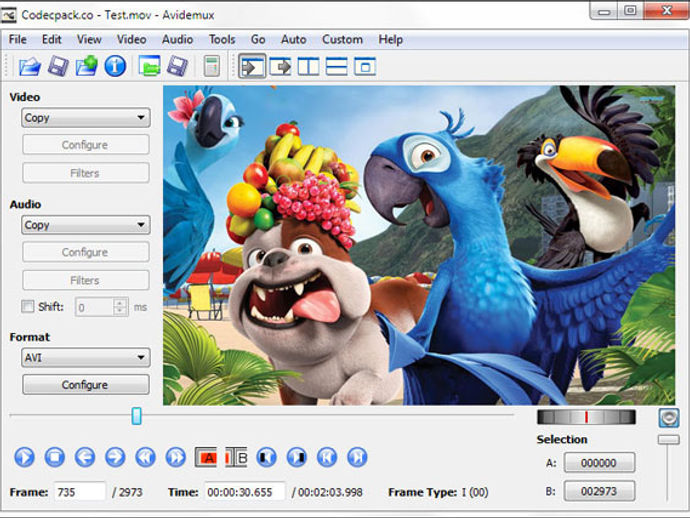Open the Tools menu
The height and width of the screenshot is (518, 690).
pyautogui.click(x=222, y=40)
